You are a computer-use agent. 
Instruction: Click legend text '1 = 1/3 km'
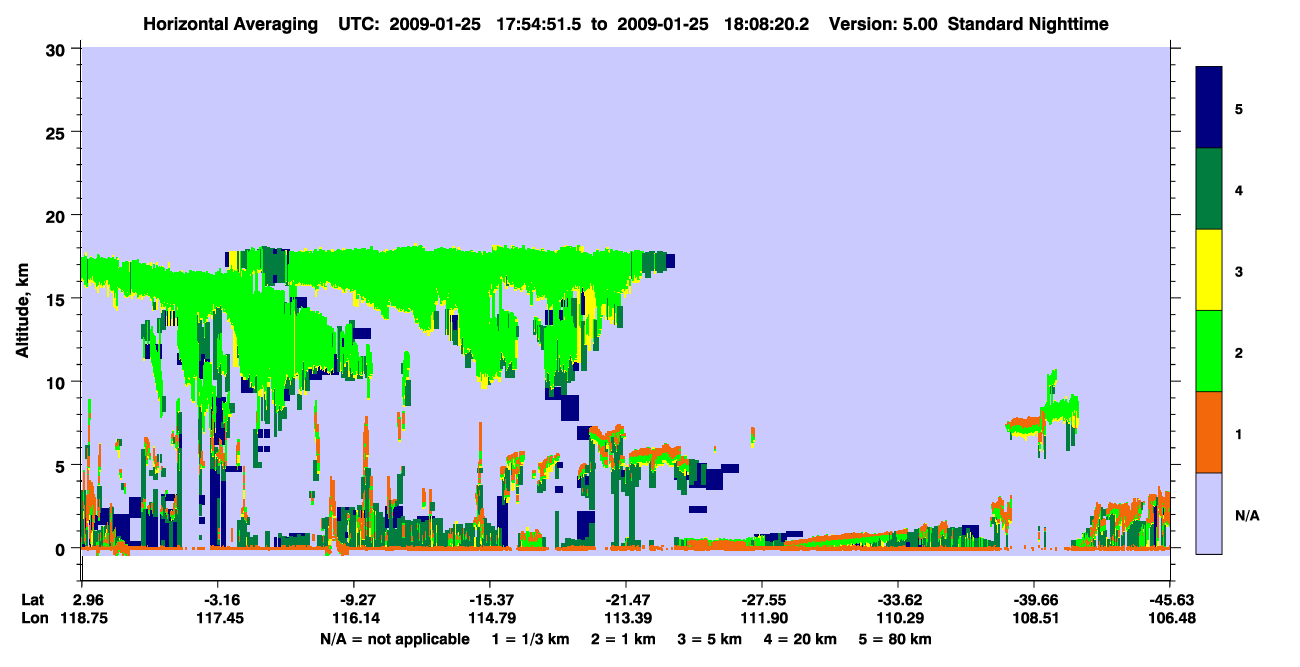[529, 639]
